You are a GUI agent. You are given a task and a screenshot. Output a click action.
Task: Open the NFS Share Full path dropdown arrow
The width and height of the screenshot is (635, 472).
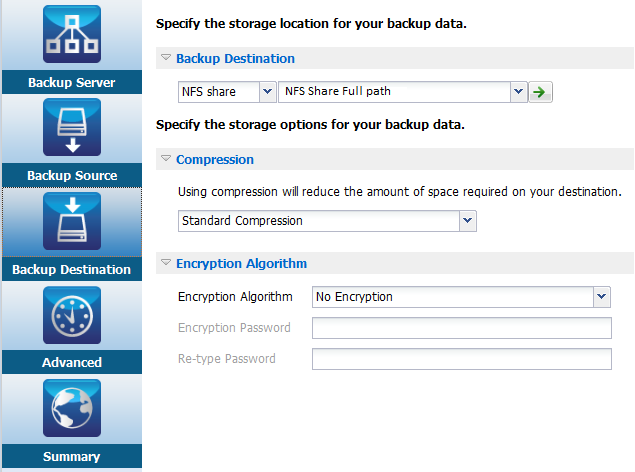pos(518,92)
